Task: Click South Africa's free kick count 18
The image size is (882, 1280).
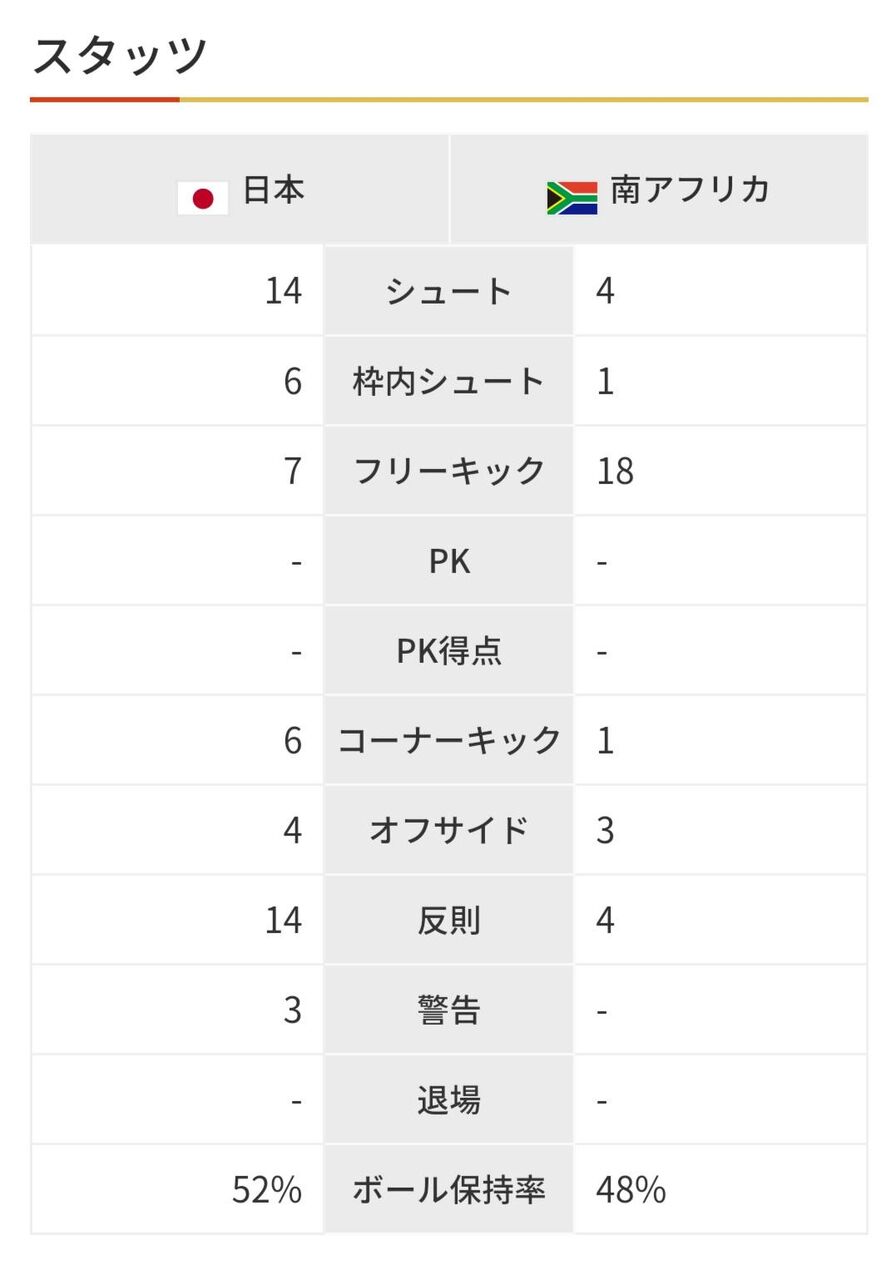Action: 615,471
